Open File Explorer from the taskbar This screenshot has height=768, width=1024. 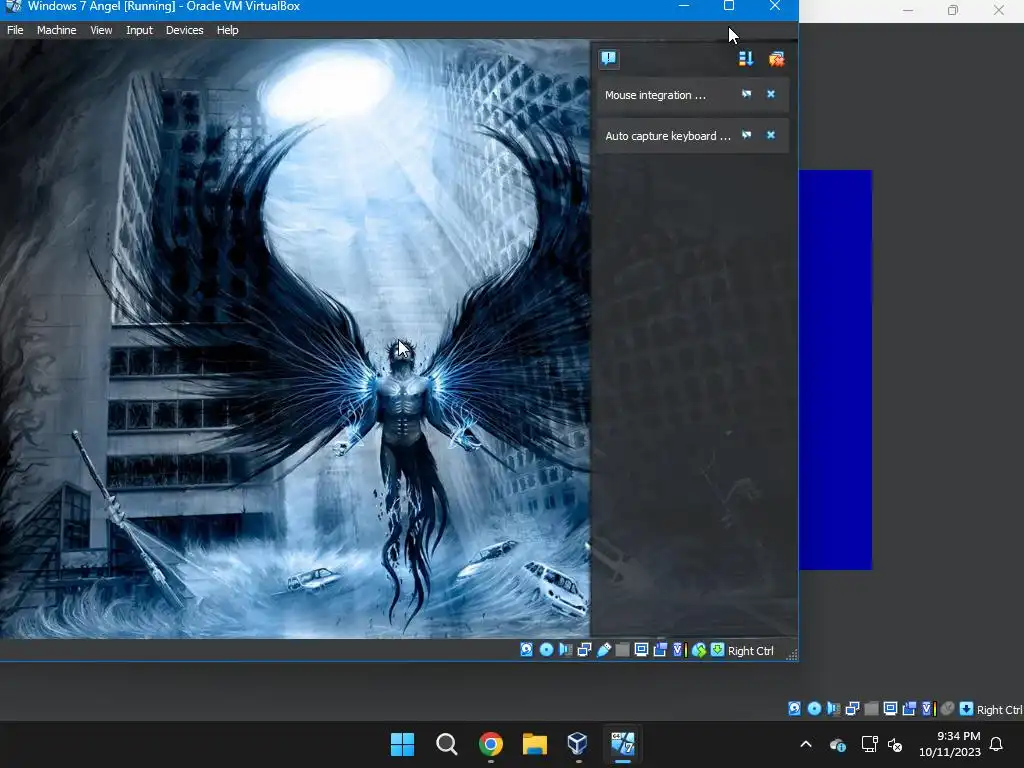(534, 744)
